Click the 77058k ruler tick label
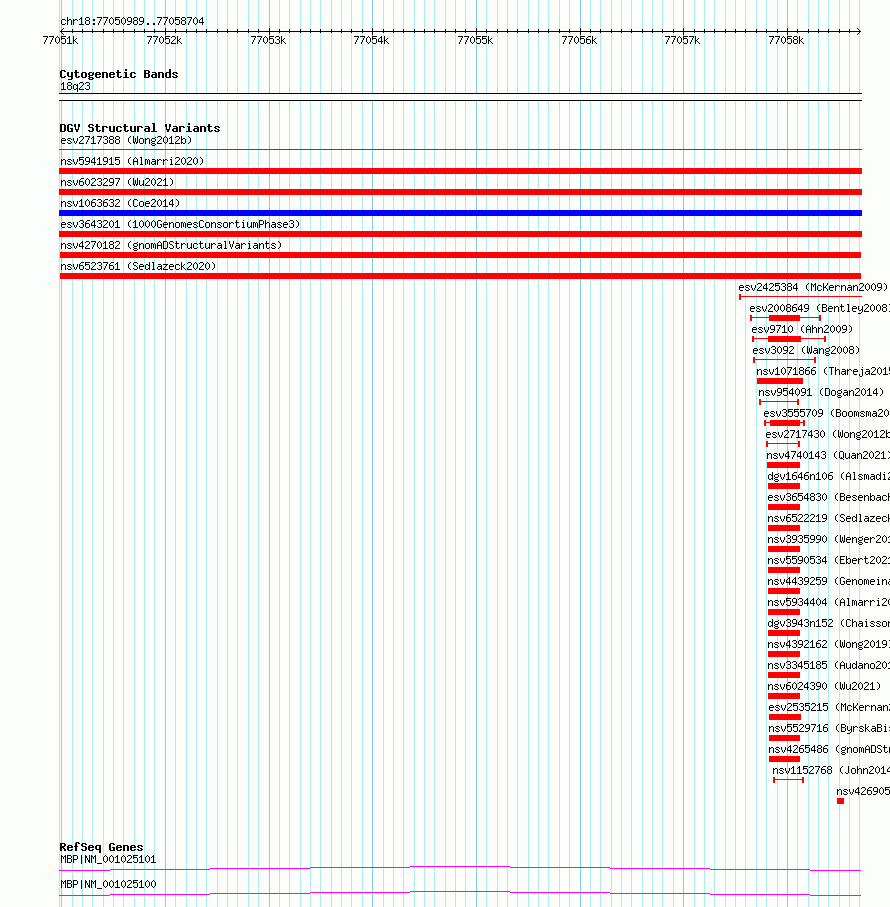 point(786,40)
